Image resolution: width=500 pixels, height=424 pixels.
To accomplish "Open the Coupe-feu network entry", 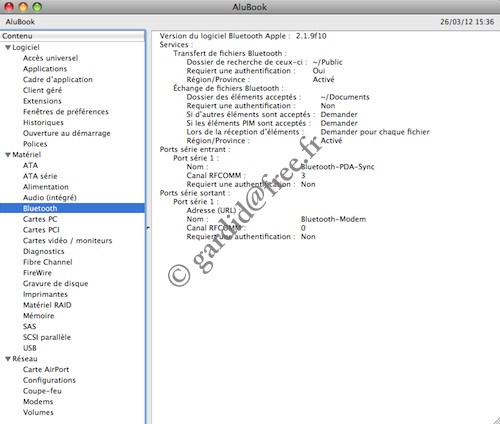I will pos(42,391).
